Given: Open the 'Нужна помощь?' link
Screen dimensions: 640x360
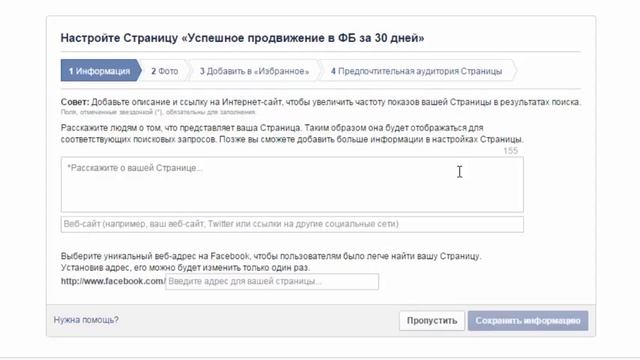Looking at the screenshot, I should coord(86,320).
